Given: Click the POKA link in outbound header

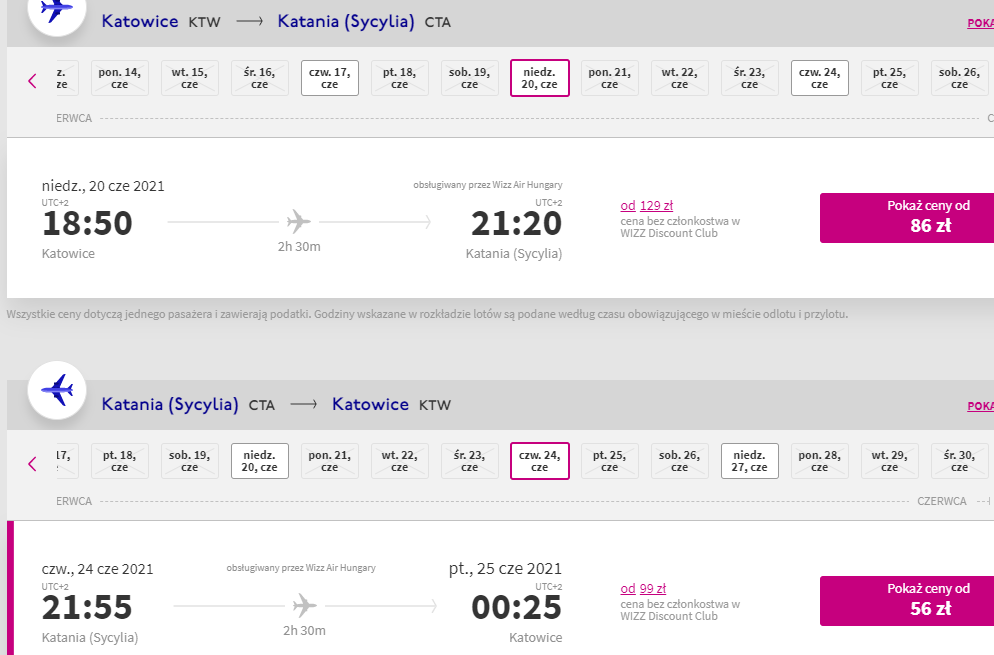Looking at the screenshot, I should coord(980,23).
